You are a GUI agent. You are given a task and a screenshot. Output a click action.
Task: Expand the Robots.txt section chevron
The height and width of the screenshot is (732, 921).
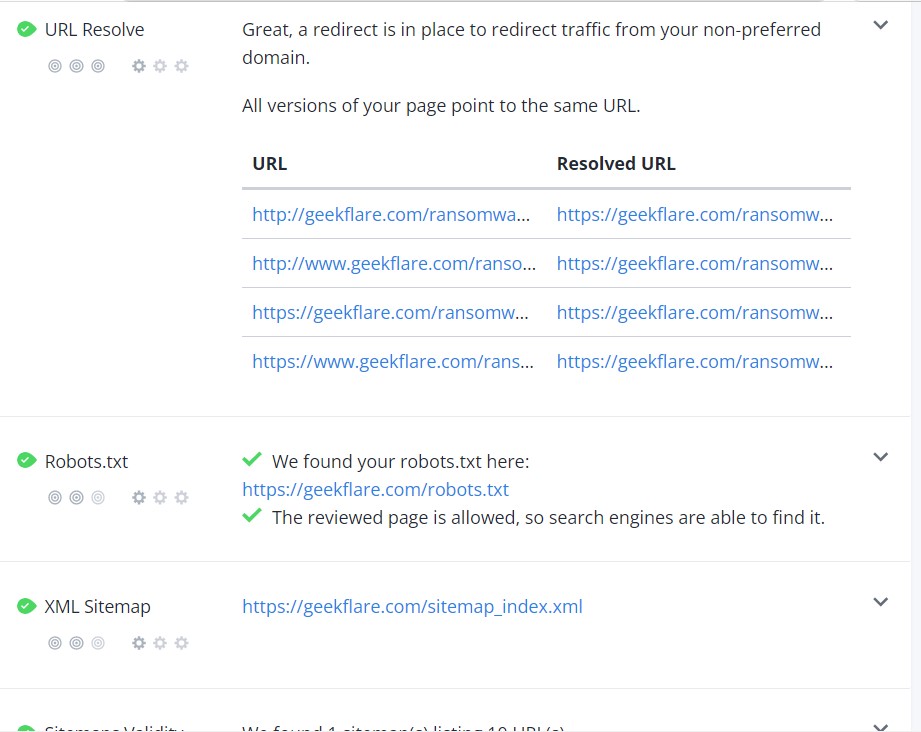pyautogui.click(x=881, y=457)
